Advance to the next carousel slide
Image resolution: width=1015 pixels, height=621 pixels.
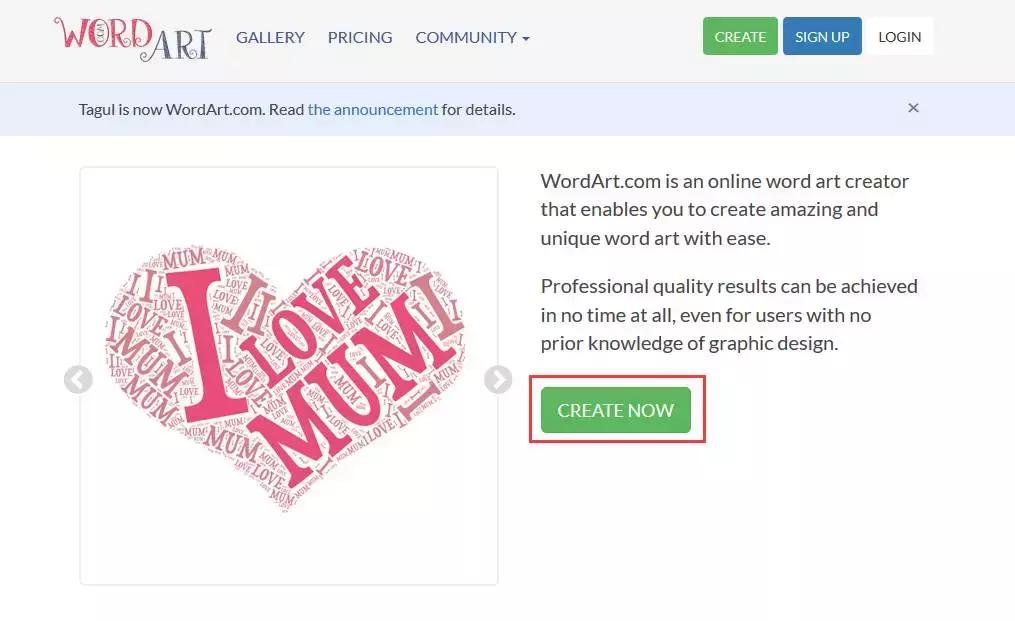(x=498, y=380)
